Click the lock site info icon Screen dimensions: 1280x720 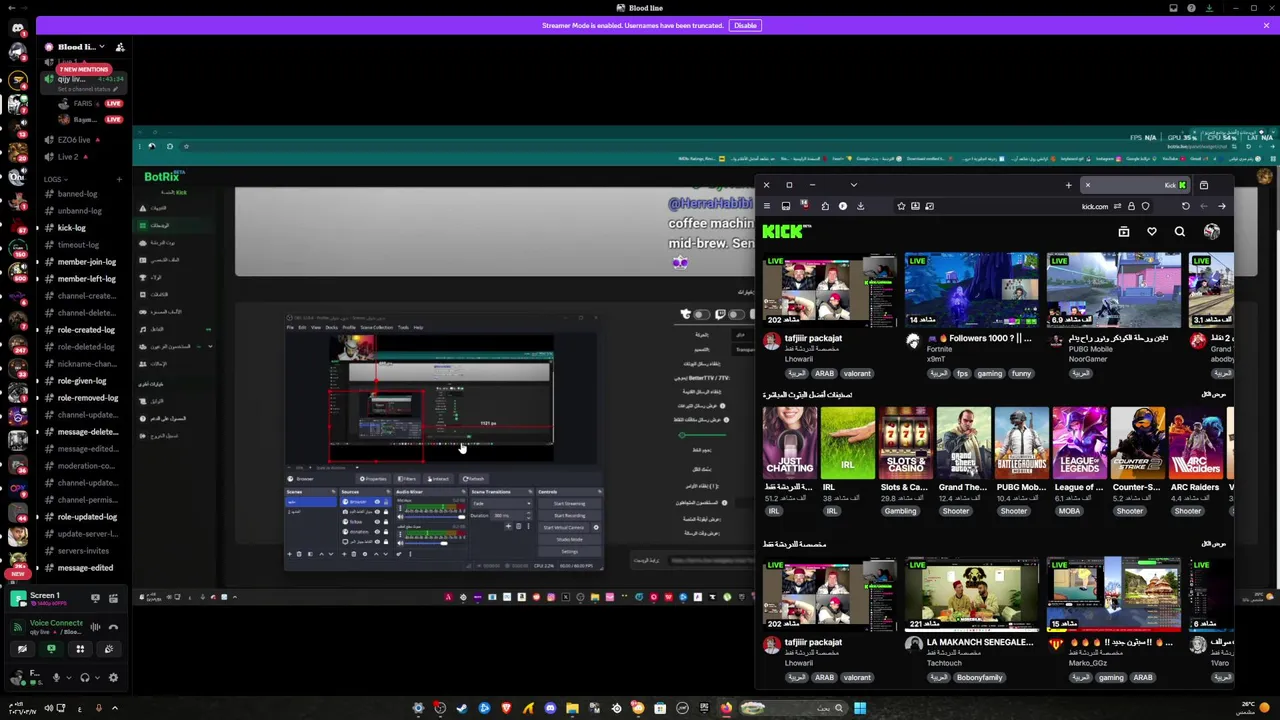(x=1131, y=206)
